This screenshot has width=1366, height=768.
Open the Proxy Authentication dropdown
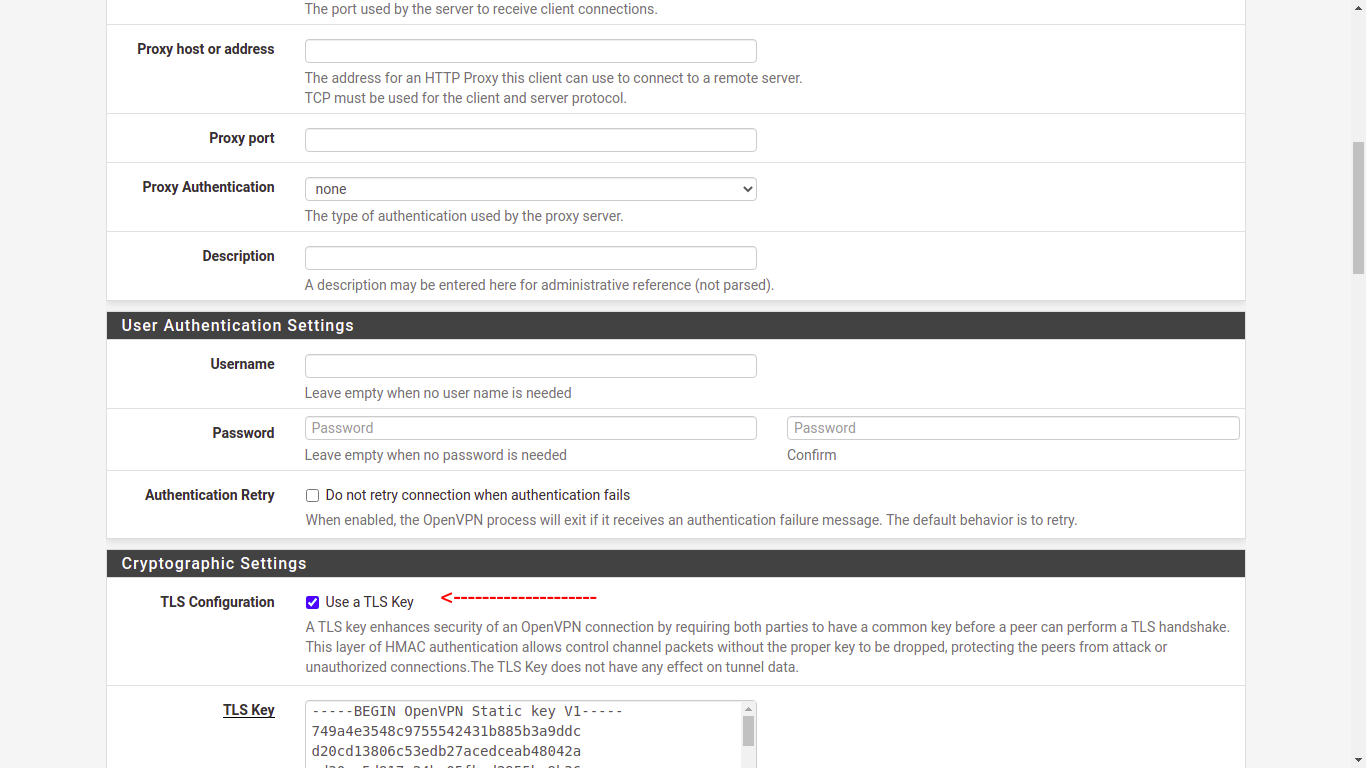click(x=530, y=189)
